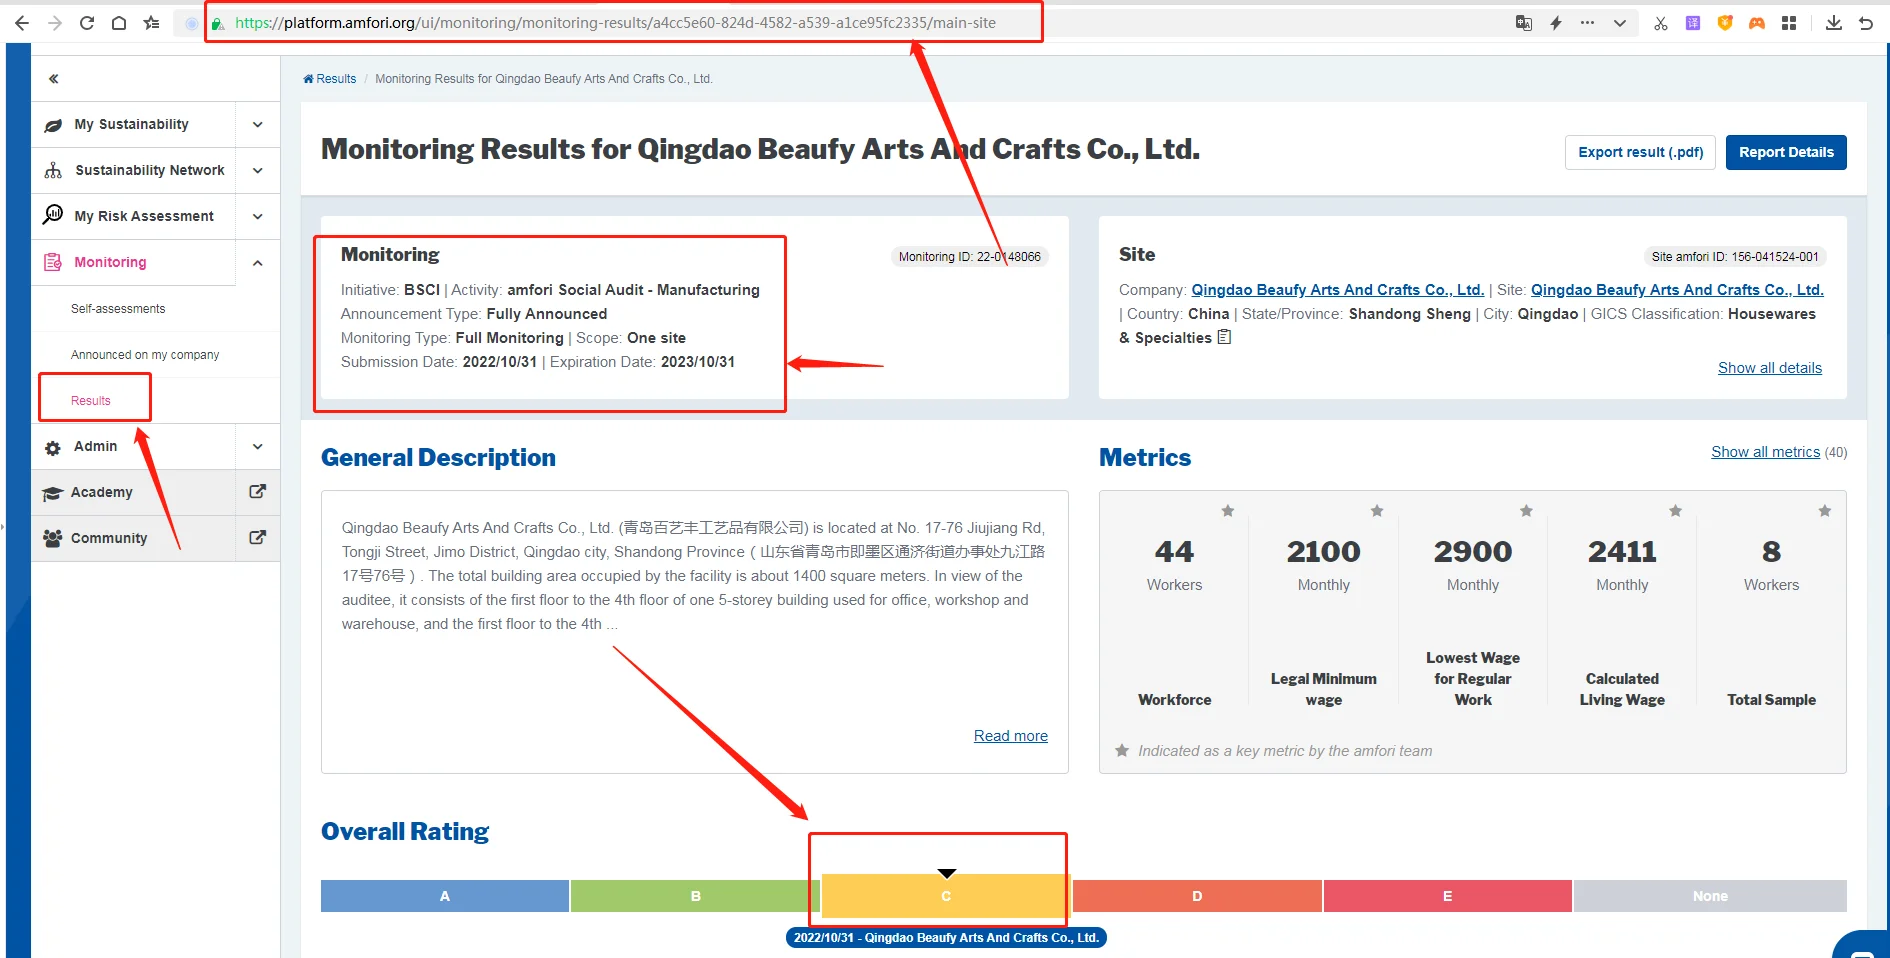
Task: Select rating segment B
Action: coord(696,896)
